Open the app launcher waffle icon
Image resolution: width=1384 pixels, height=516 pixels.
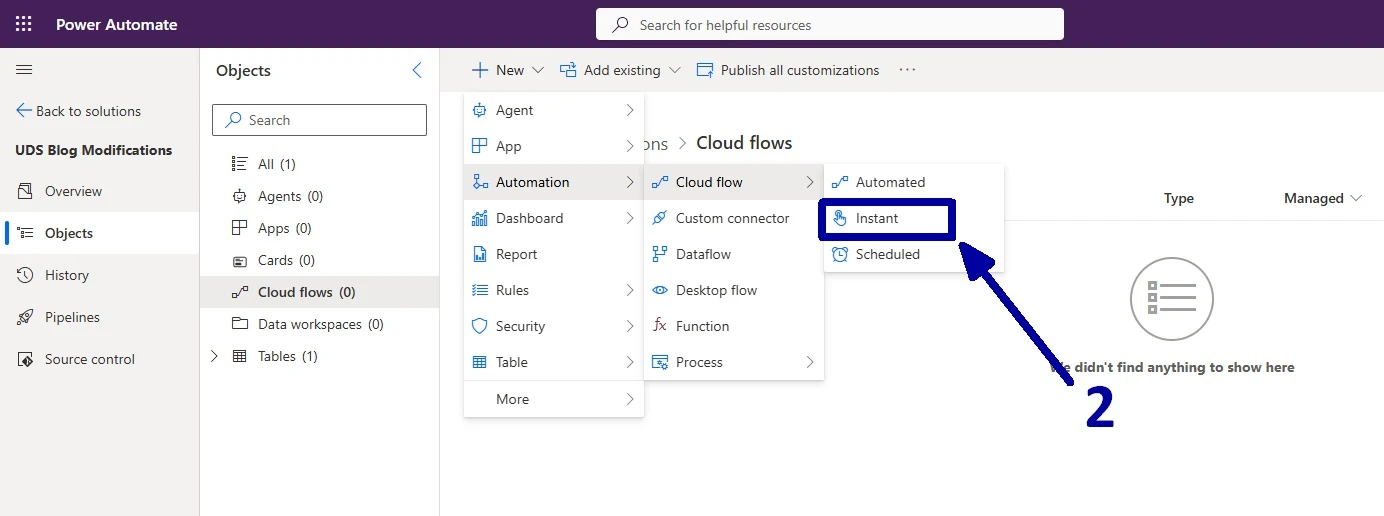pos(24,24)
